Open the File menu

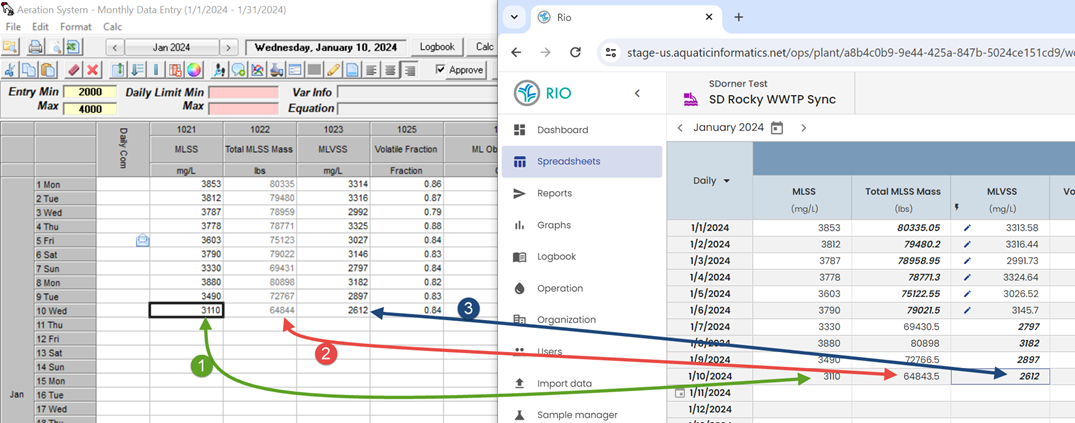[x=13, y=27]
